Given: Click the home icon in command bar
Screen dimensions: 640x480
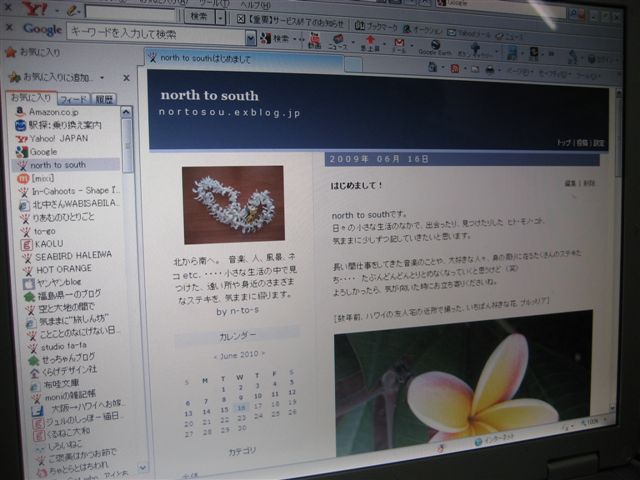Looking at the screenshot, I should point(432,67).
